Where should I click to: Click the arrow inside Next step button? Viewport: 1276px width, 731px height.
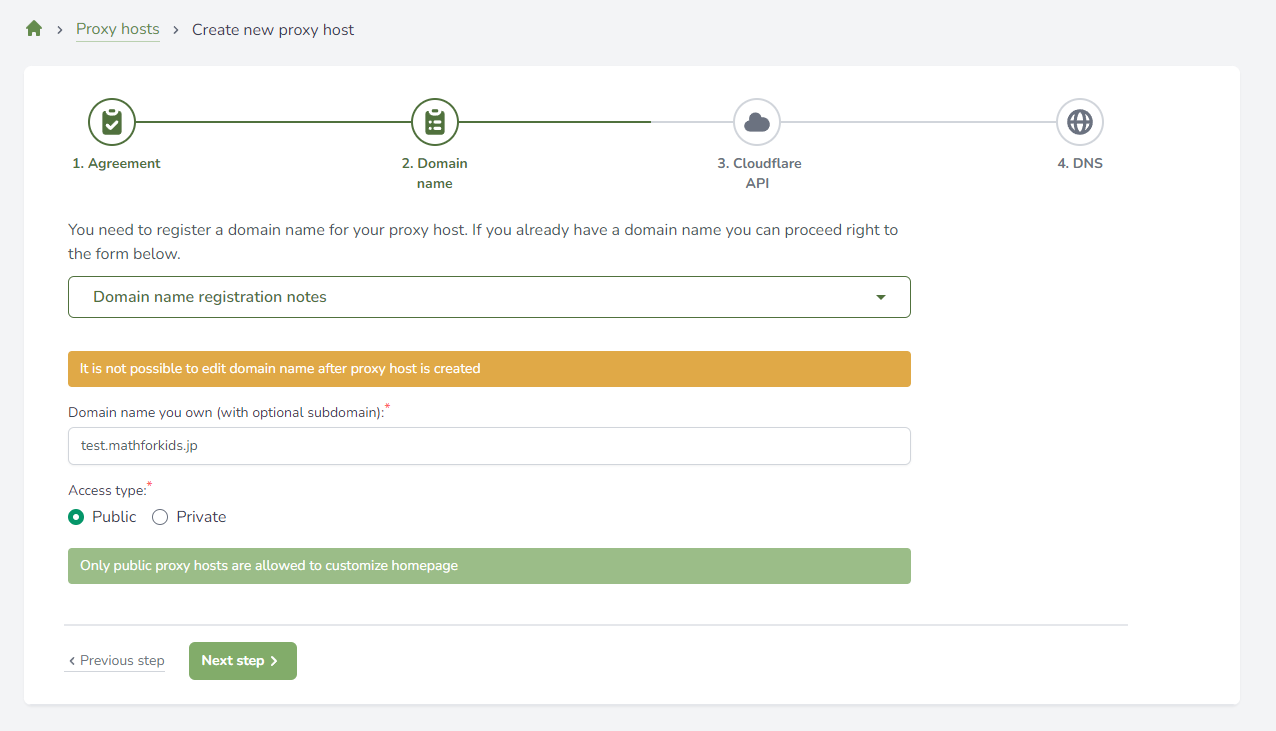(274, 661)
